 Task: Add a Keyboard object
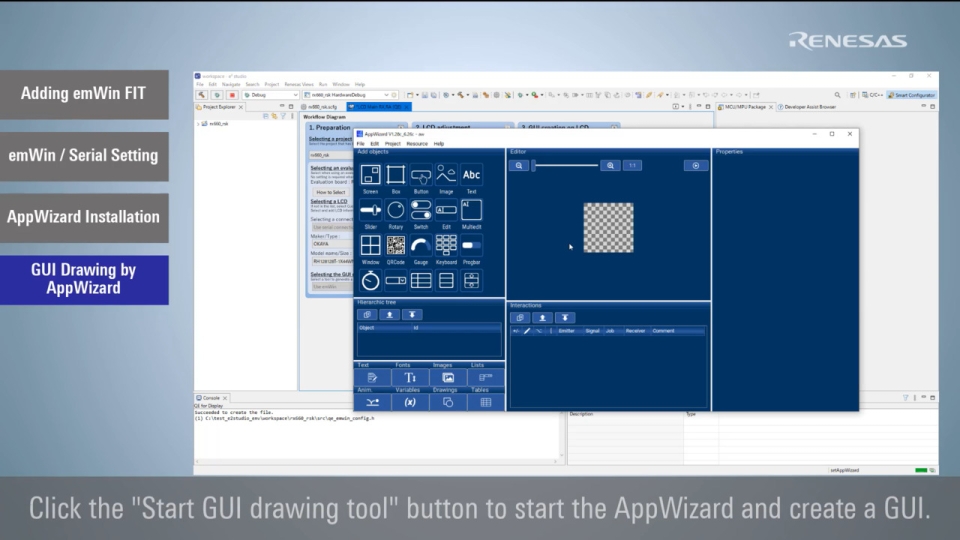tap(446, 246)
